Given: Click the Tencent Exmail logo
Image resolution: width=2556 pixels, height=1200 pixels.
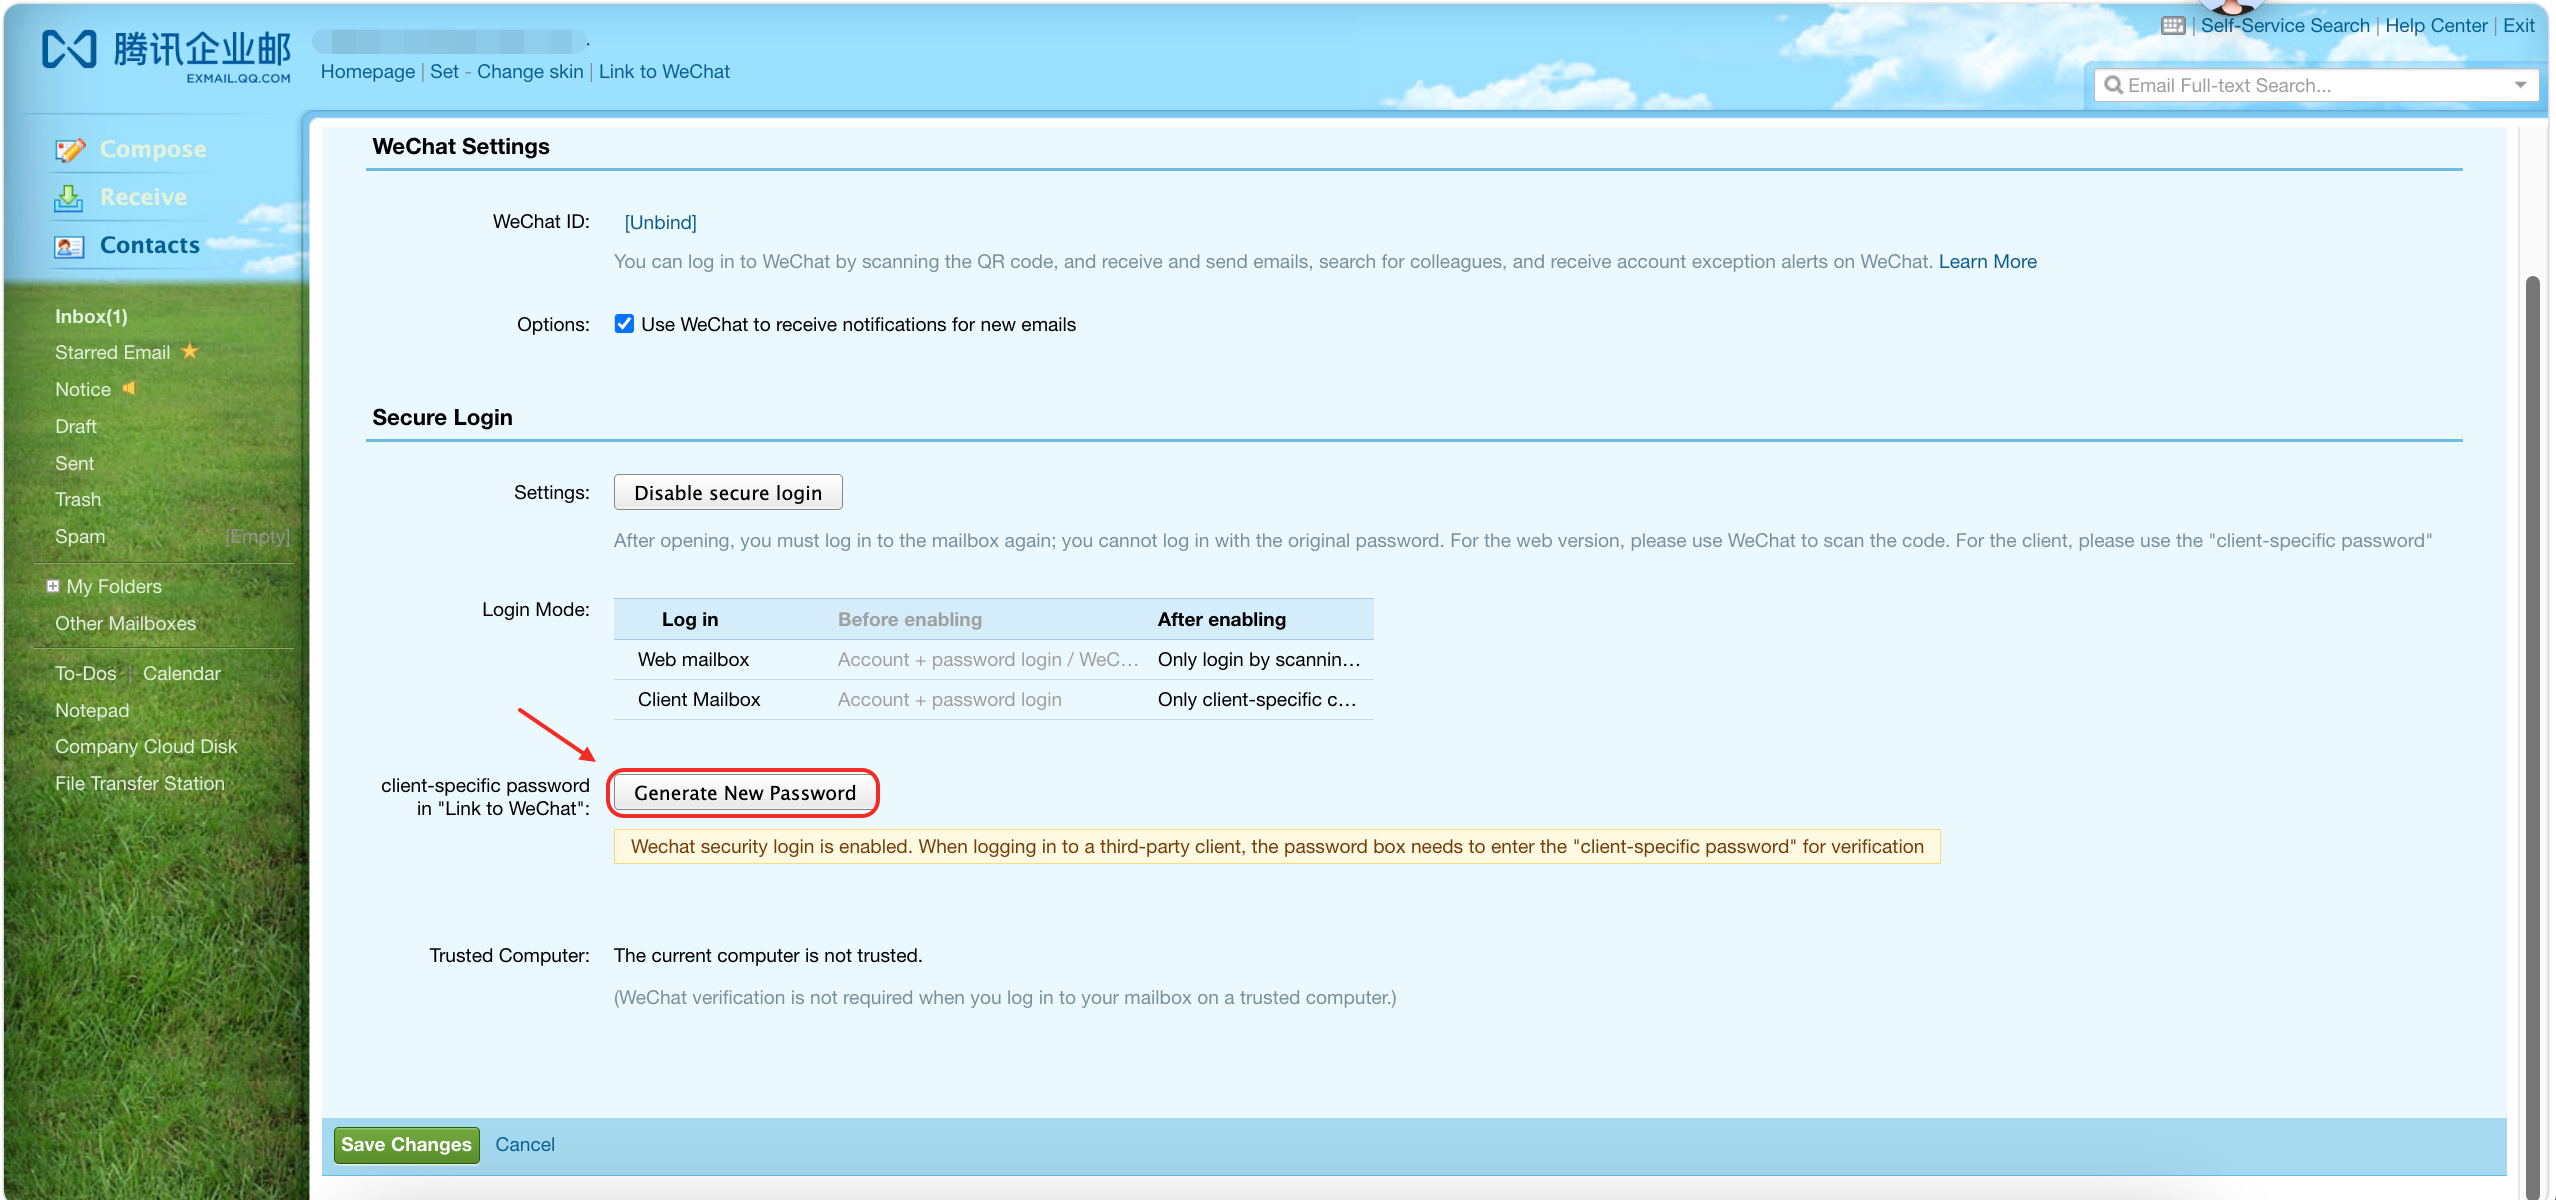Looking at the screenshot, I should pyautogui.click(x=166, y=56).
